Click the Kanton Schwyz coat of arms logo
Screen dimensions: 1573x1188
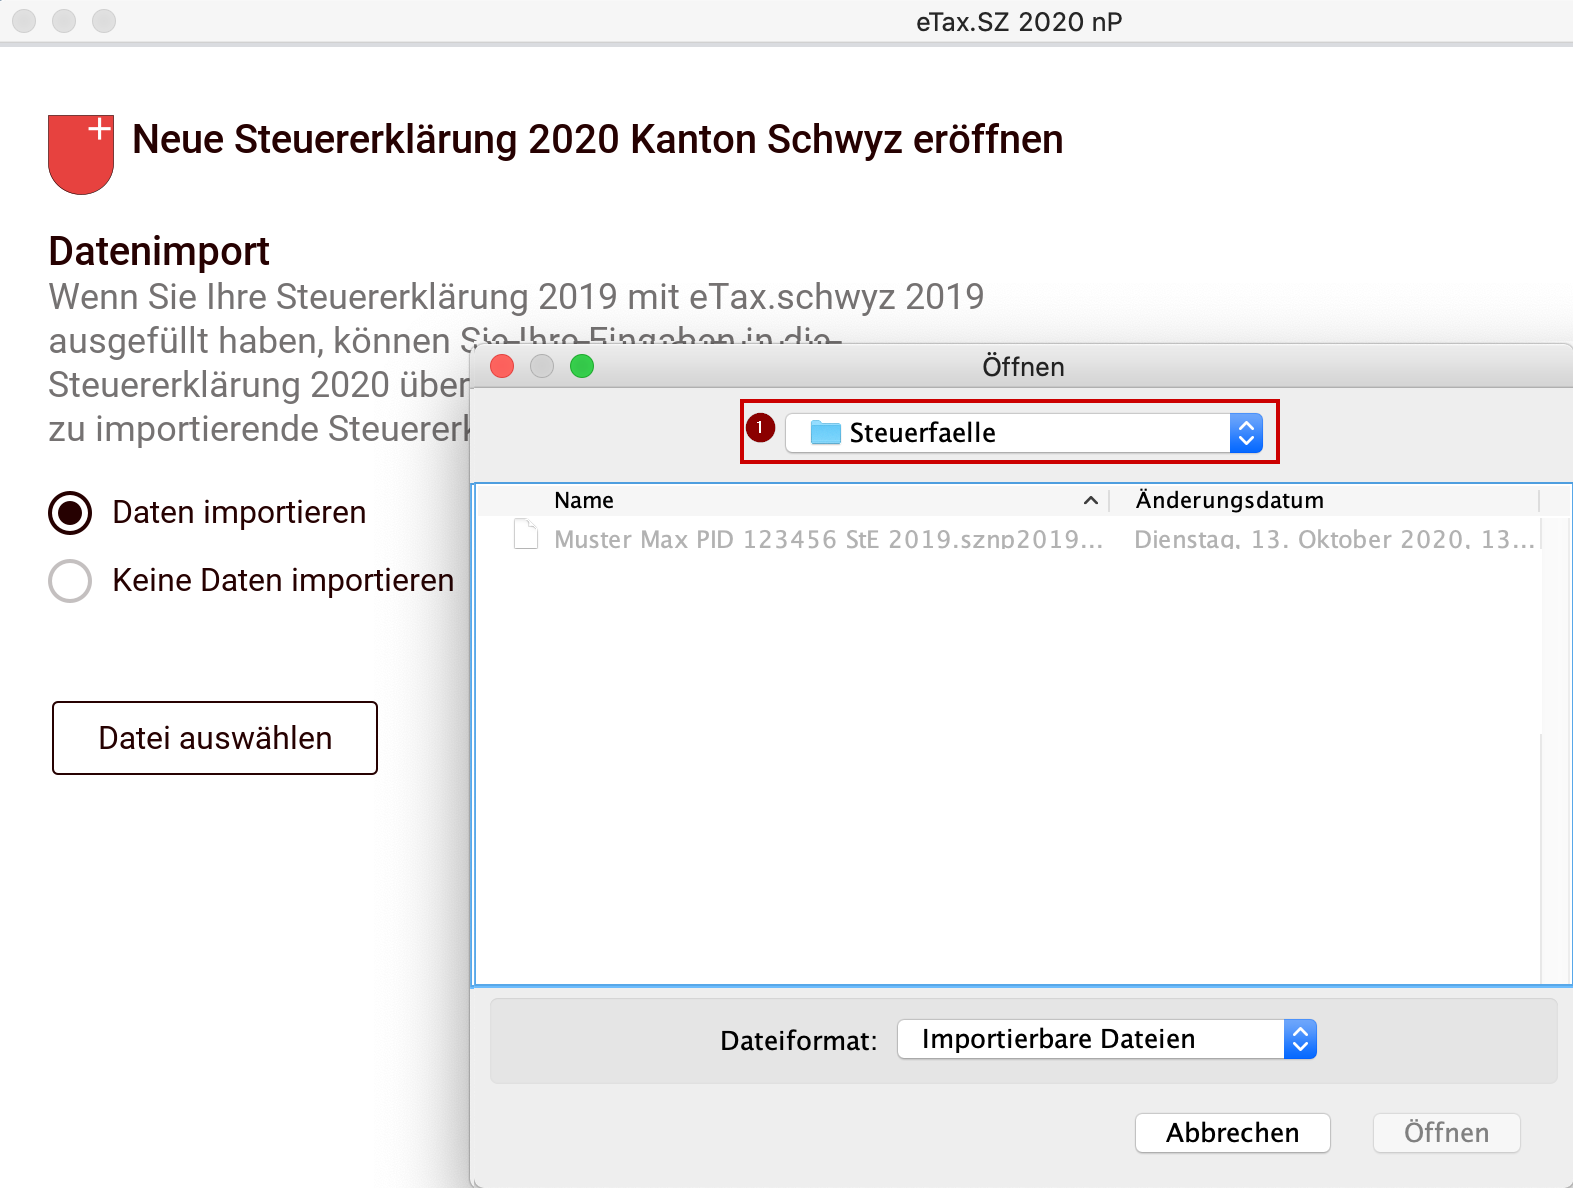tap(81, 155)
